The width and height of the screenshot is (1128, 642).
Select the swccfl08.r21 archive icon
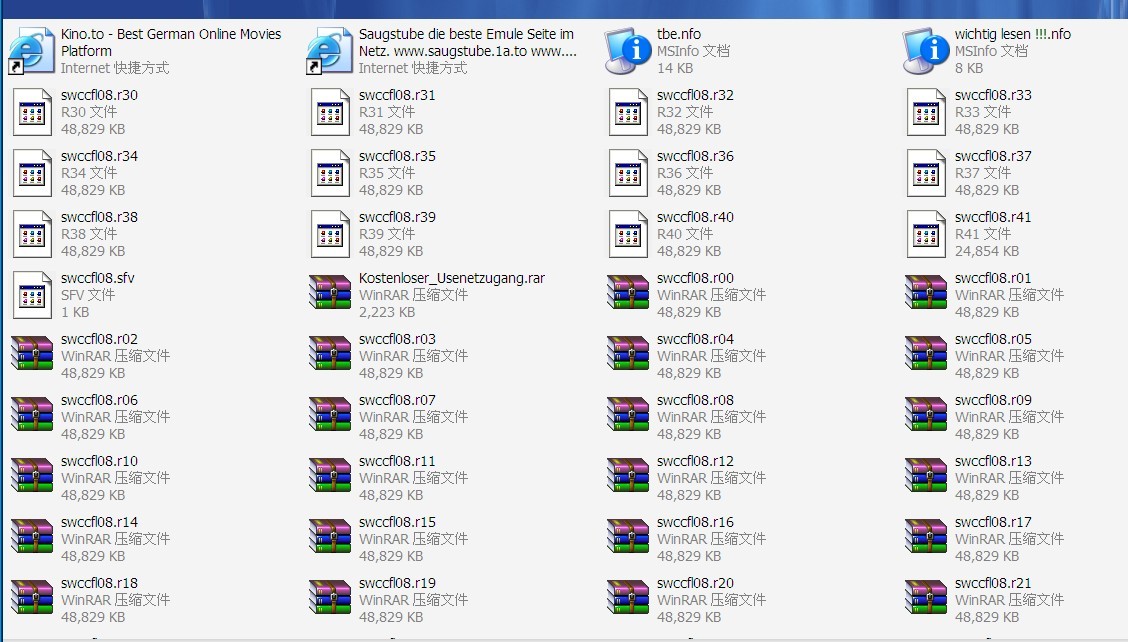click(926, 600)
